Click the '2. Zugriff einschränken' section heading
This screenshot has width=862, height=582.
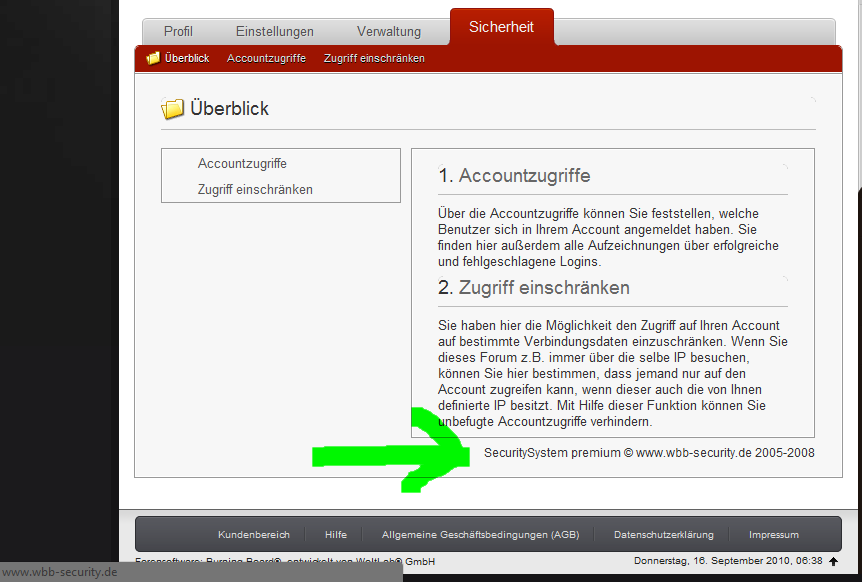(534, 288)
